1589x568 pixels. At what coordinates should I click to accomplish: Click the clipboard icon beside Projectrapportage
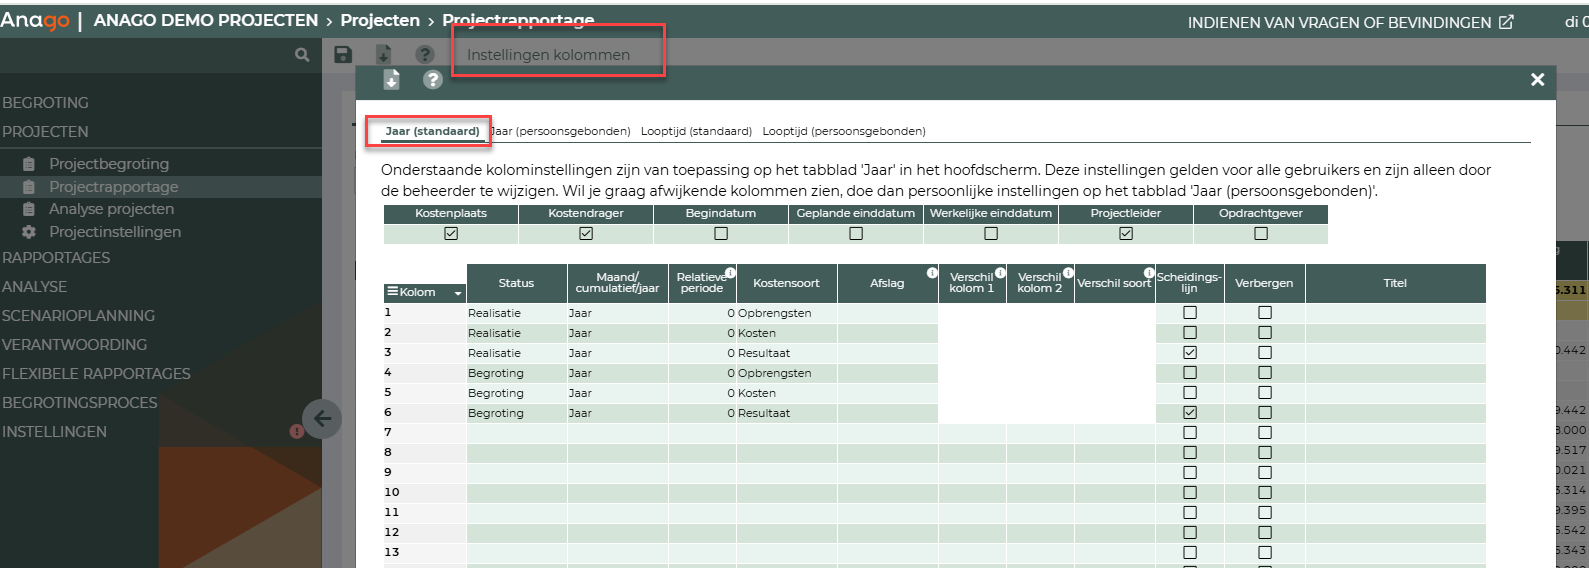[x=29, y=187]
